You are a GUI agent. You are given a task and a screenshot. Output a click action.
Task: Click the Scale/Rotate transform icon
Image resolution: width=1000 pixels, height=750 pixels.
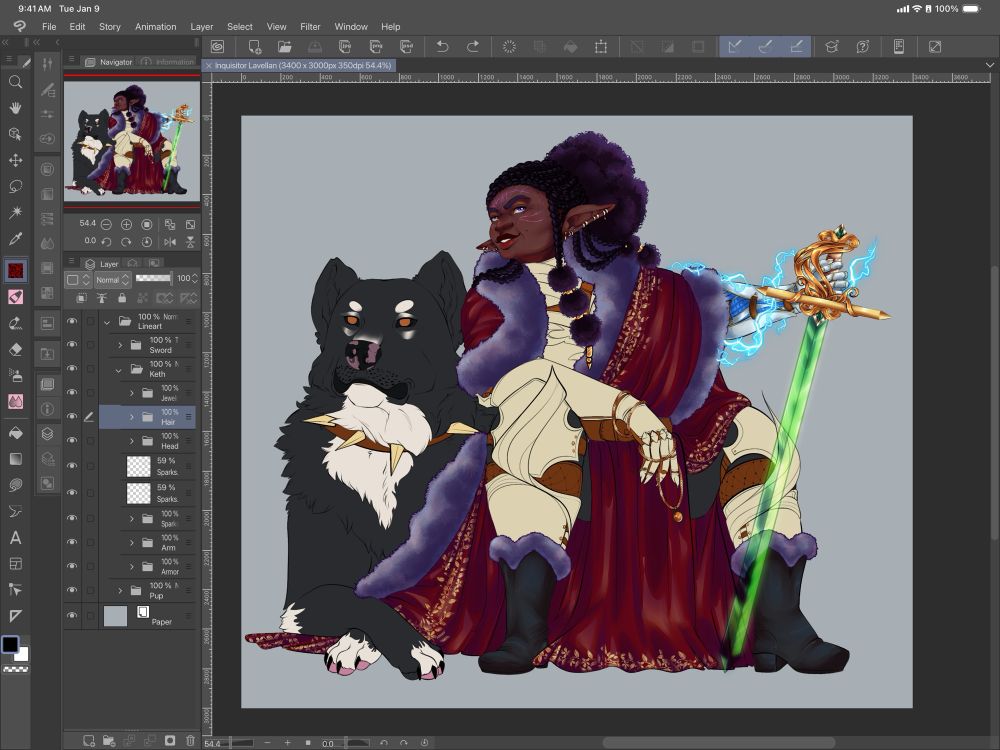601,47
